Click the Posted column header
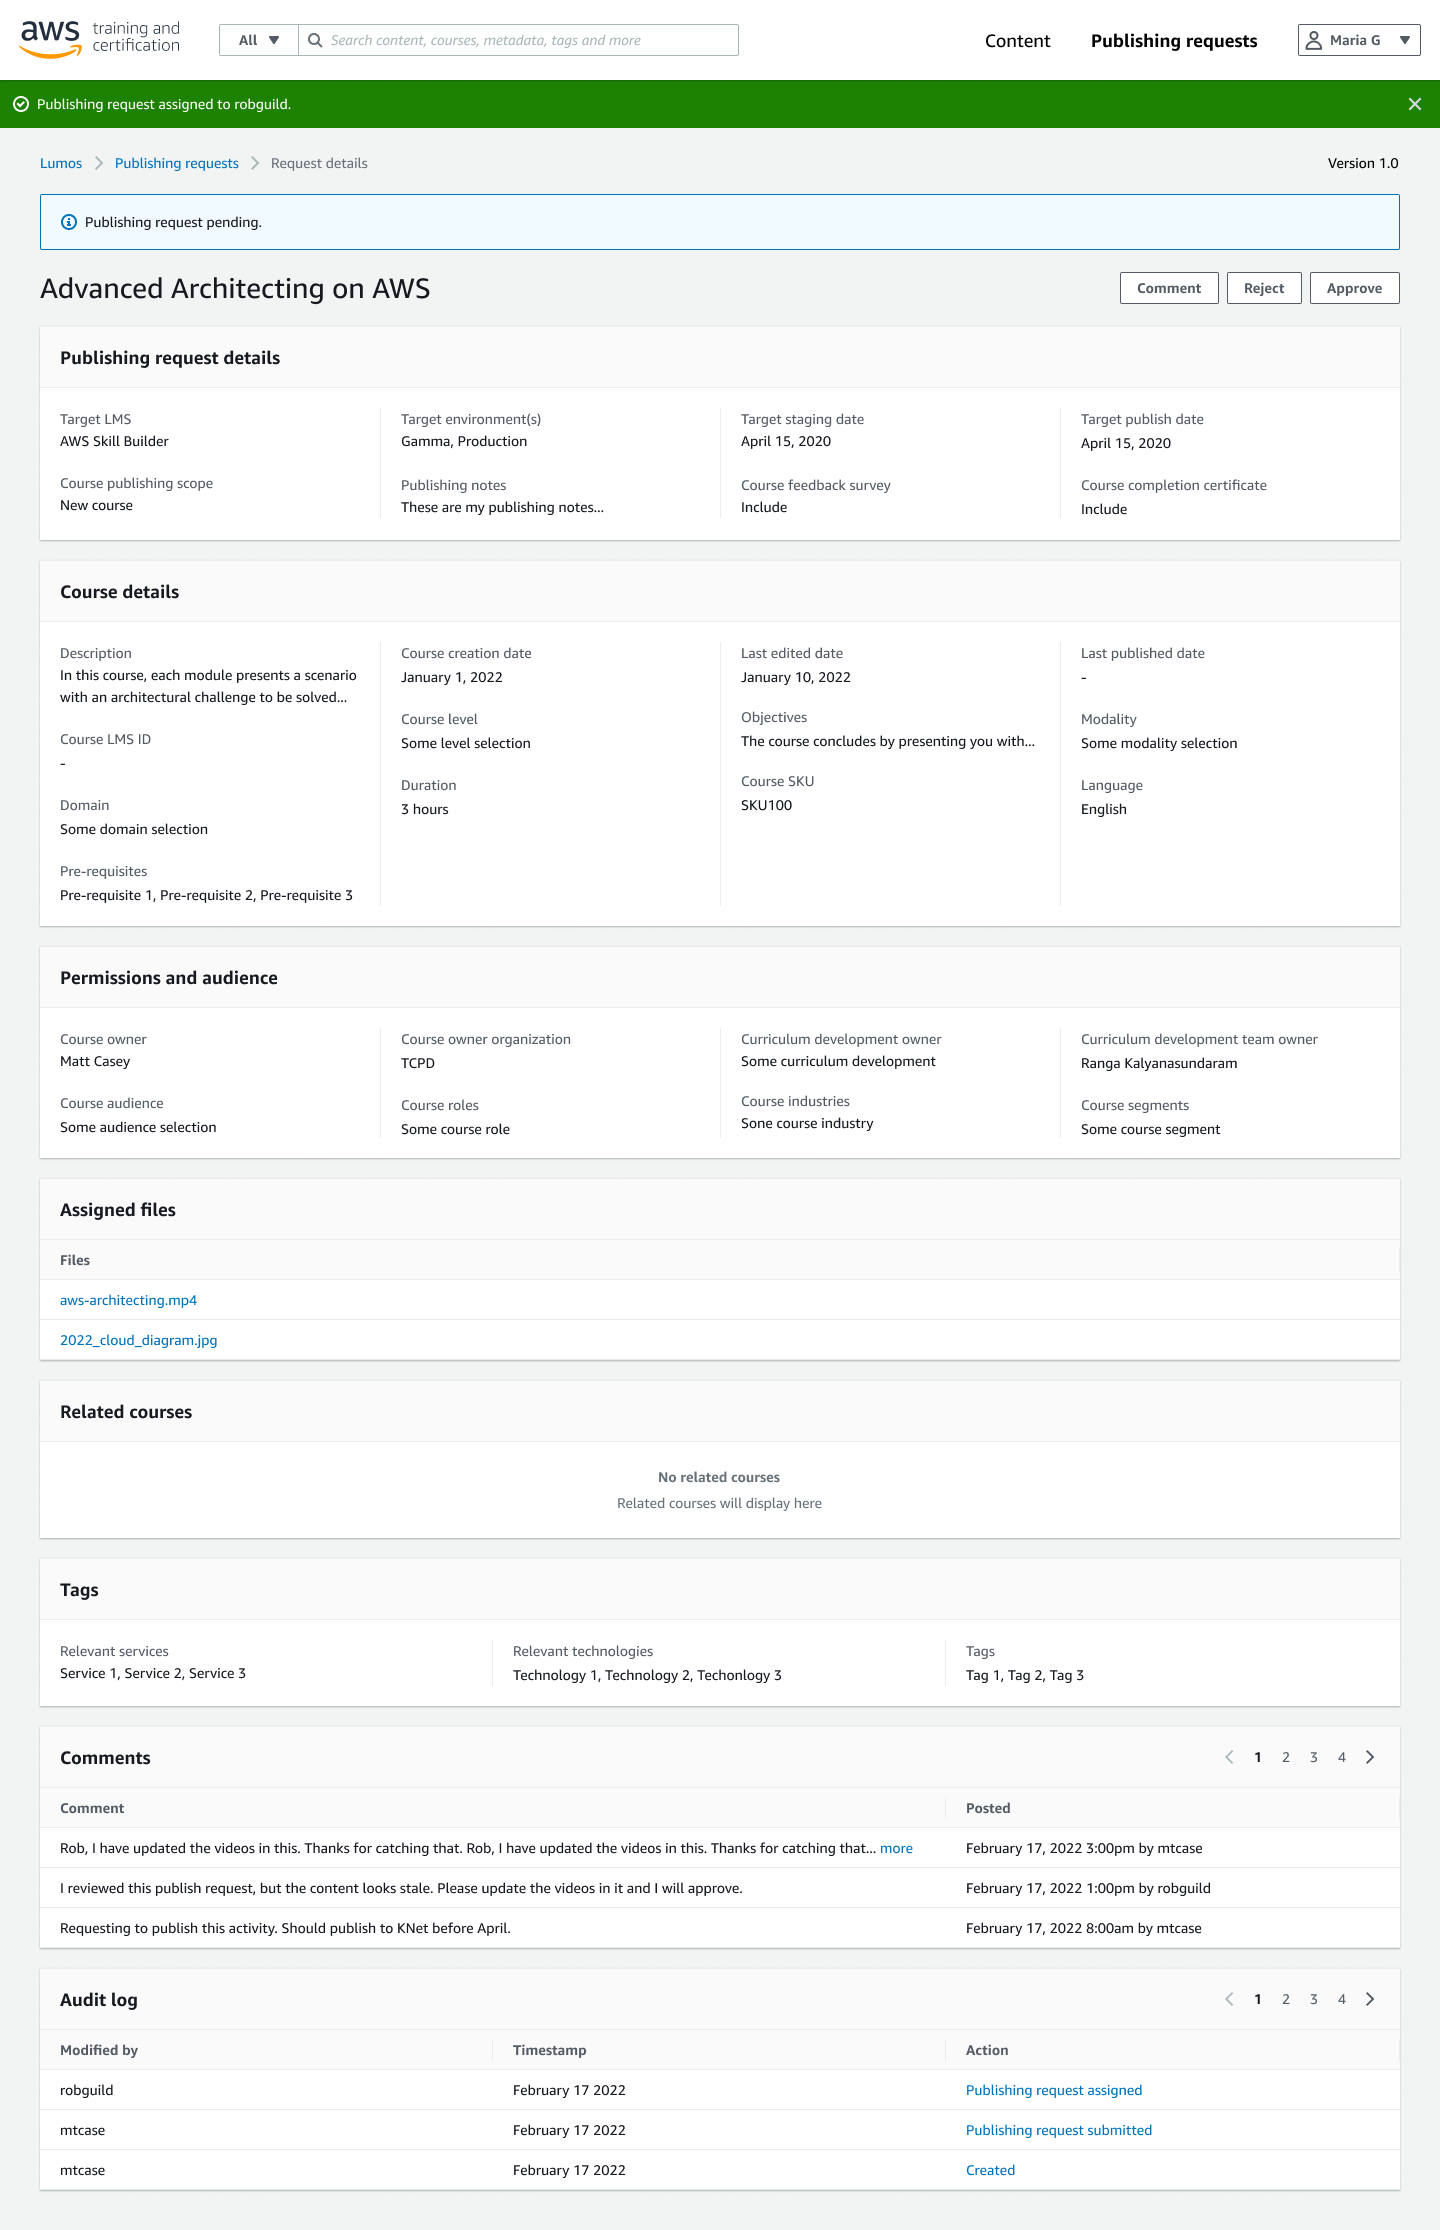 (988, 1808)
